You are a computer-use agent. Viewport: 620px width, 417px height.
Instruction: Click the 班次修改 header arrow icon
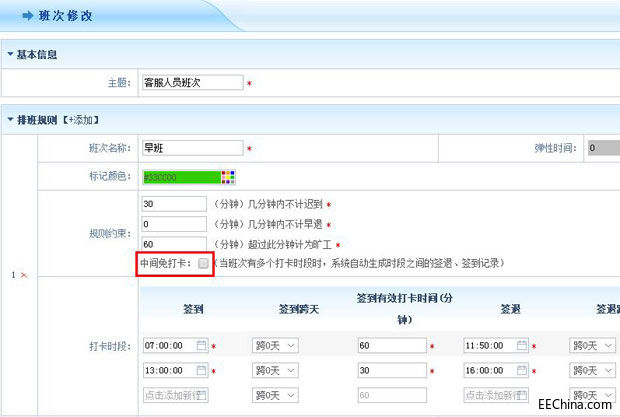28,16
